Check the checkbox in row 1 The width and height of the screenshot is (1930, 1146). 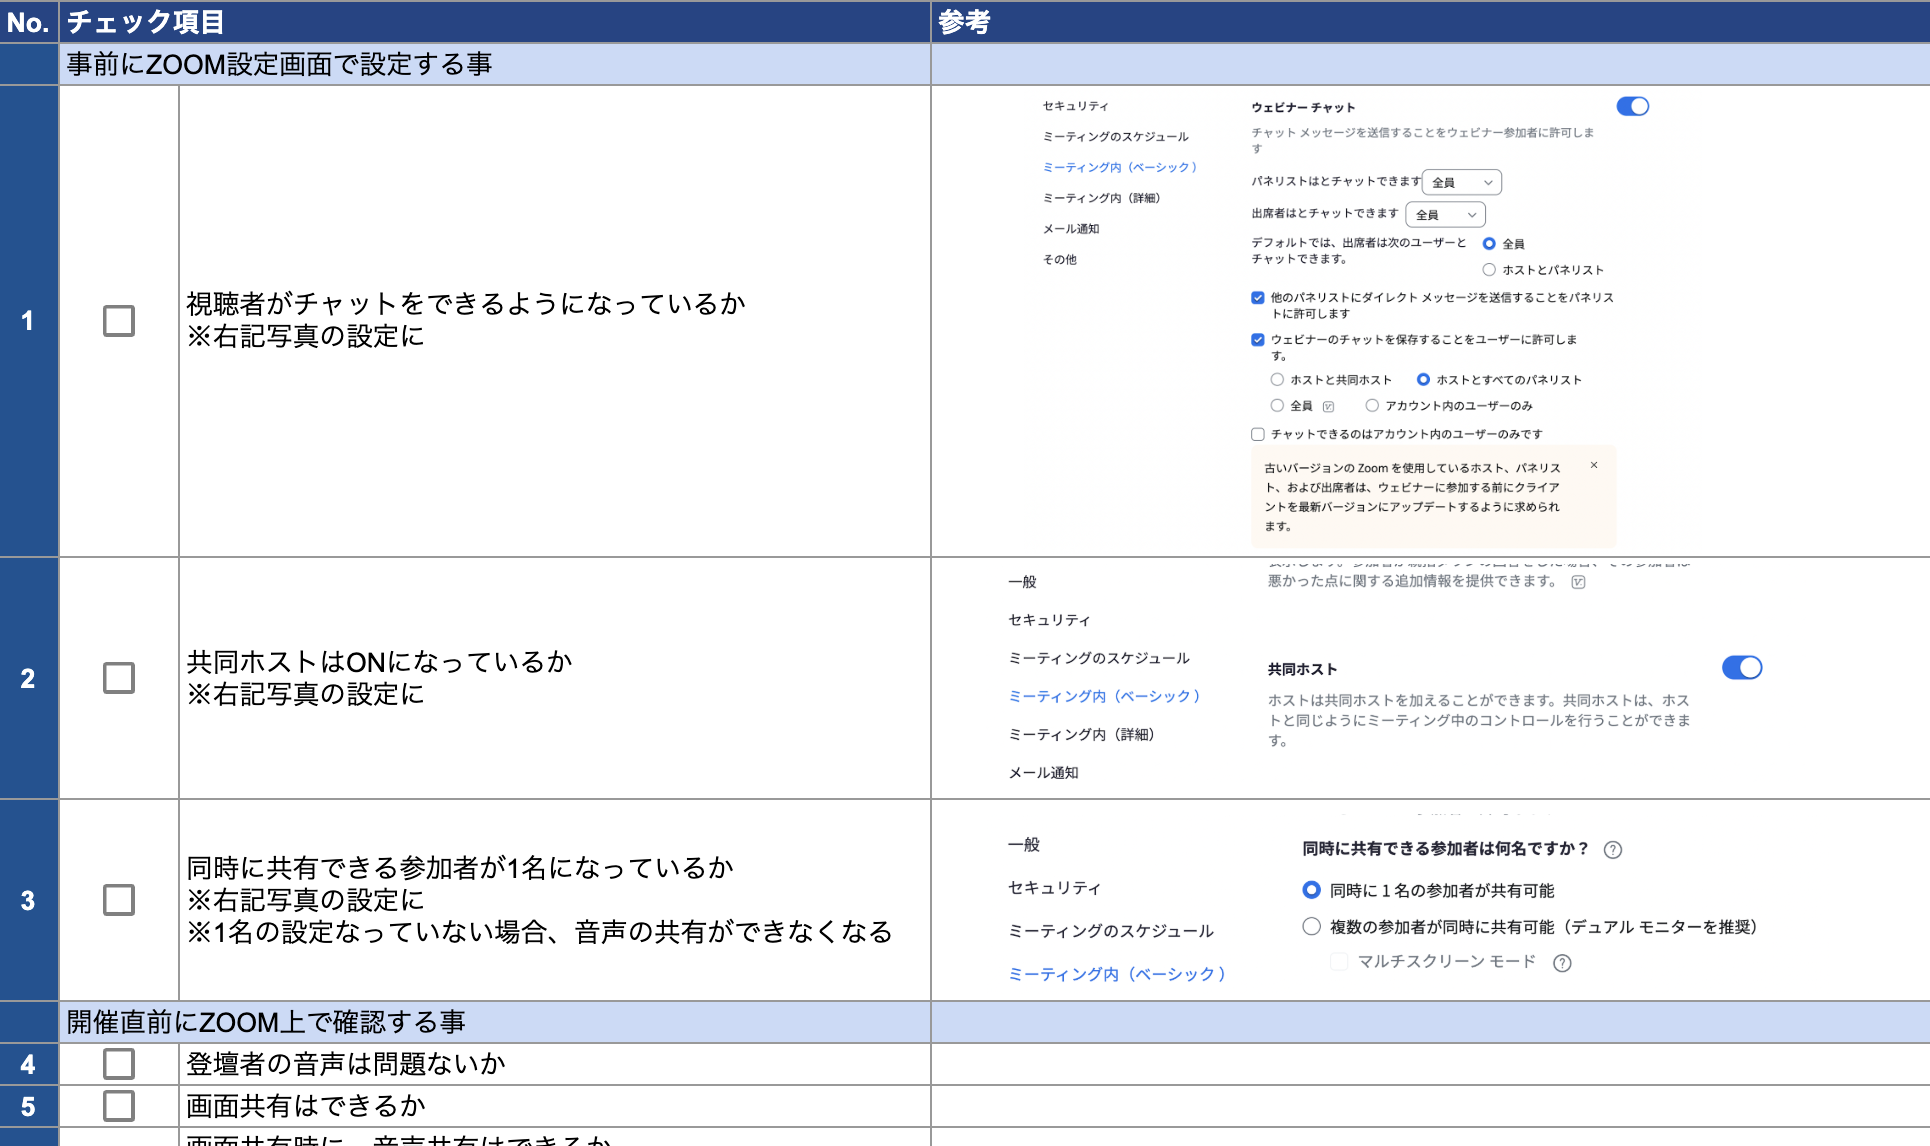point(119,321)
